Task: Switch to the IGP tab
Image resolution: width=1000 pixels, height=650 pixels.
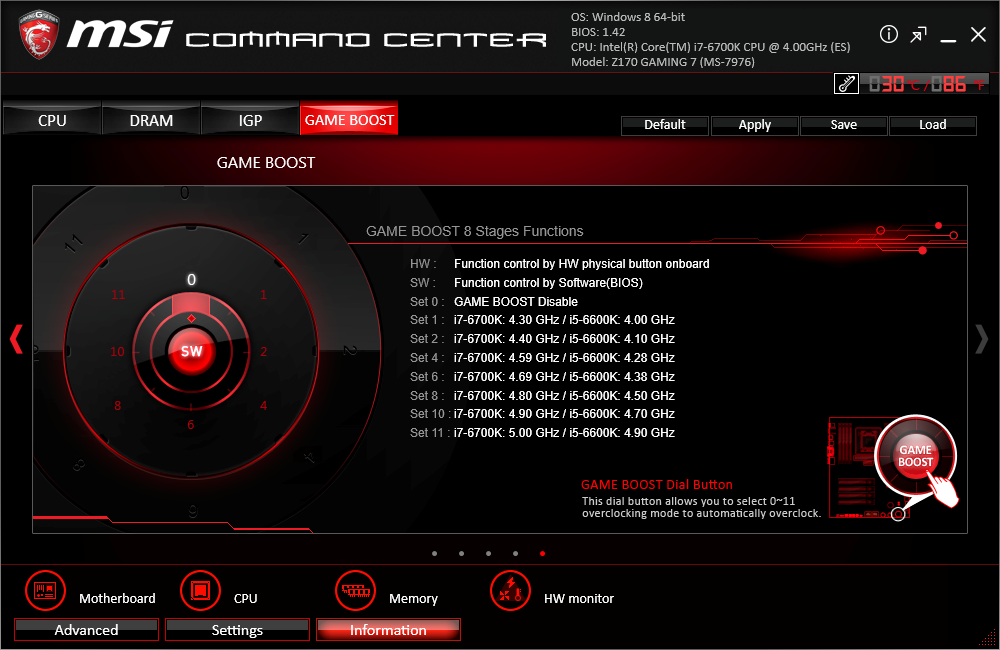Action: point(250,120)
